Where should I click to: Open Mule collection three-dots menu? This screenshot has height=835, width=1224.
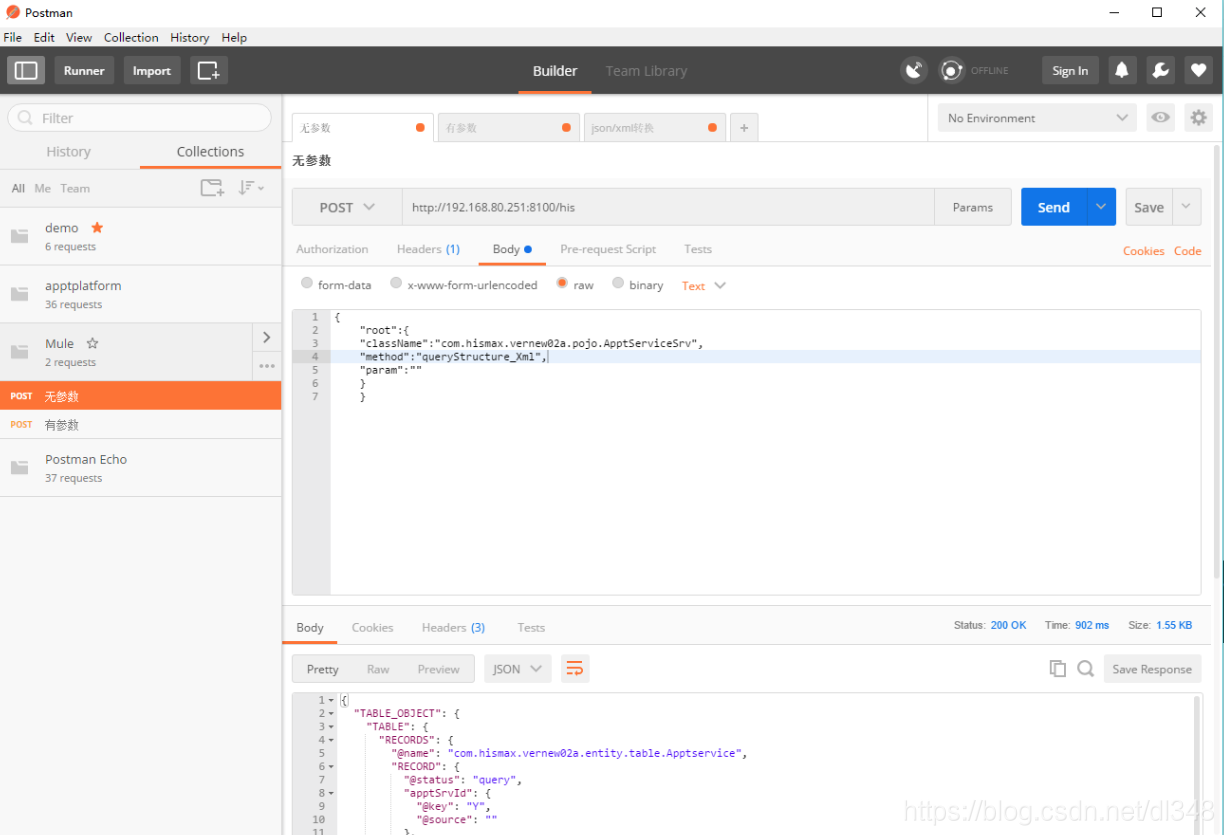click(266, 366)
